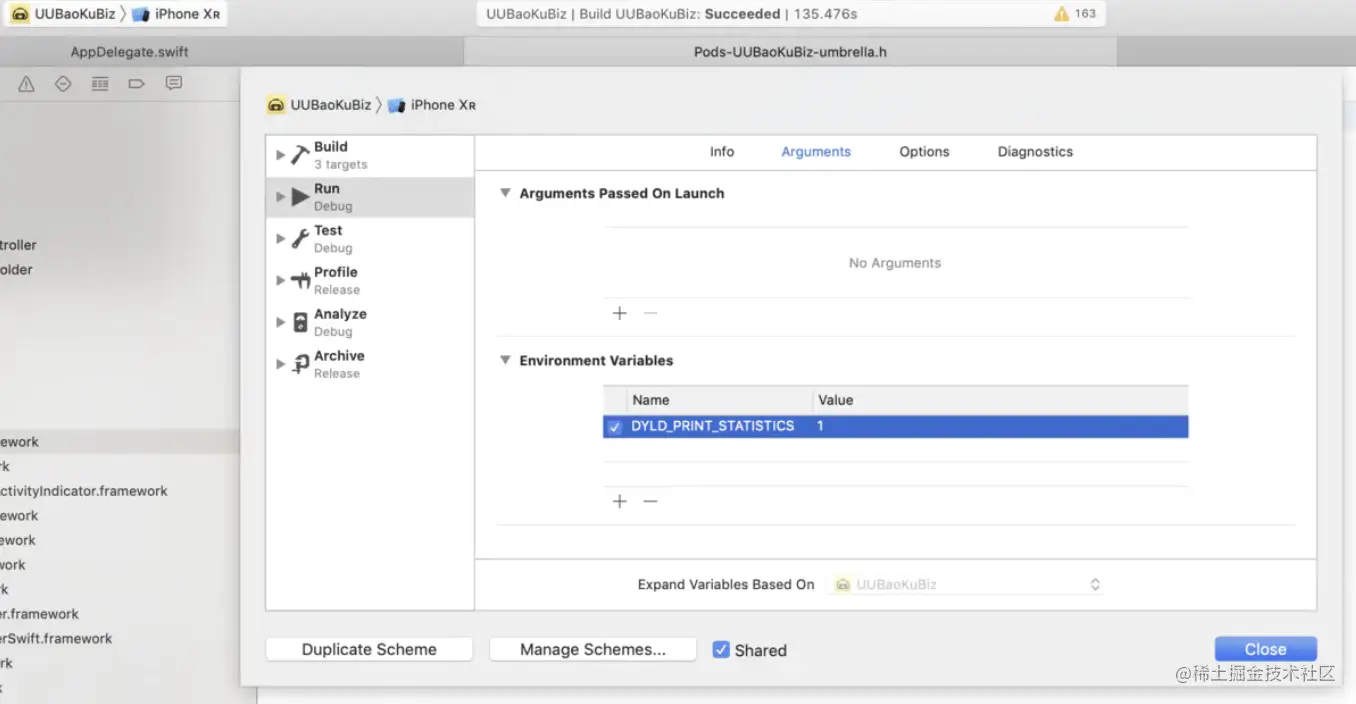
Task: Collapse the Environment Variables section
Action: pyautogui.click(x=505, y=360)
